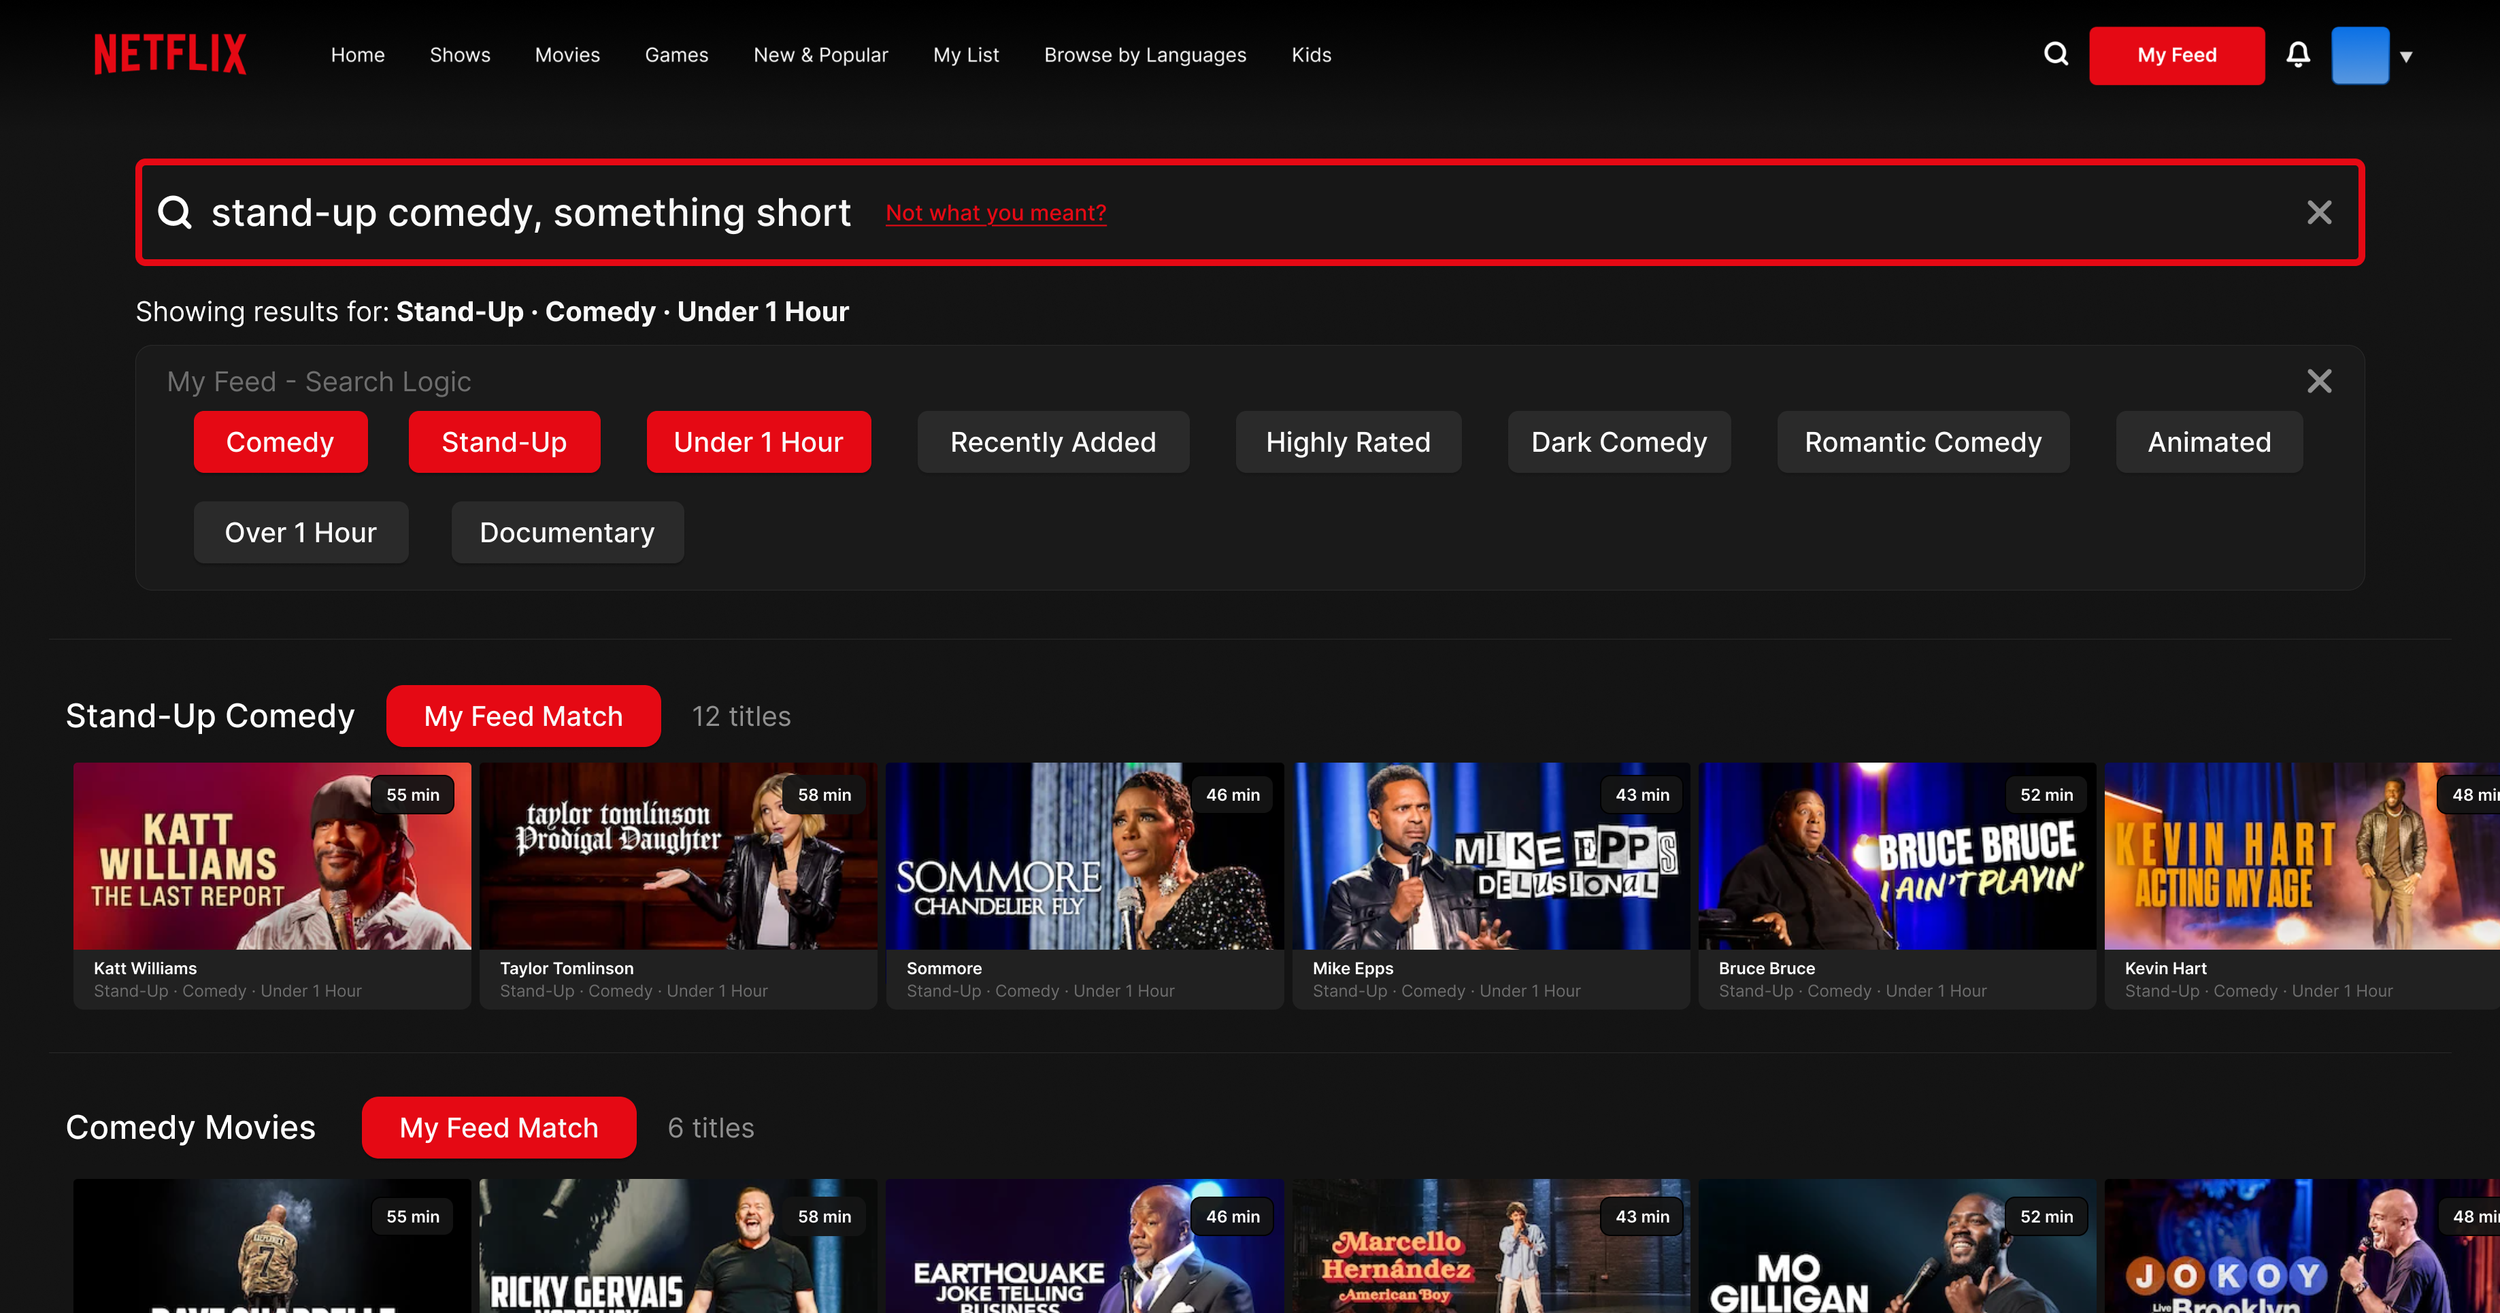Toggle off the Stand-Up filter chip
Viewport: 2500px width, 1313px height.
[504, 442]
